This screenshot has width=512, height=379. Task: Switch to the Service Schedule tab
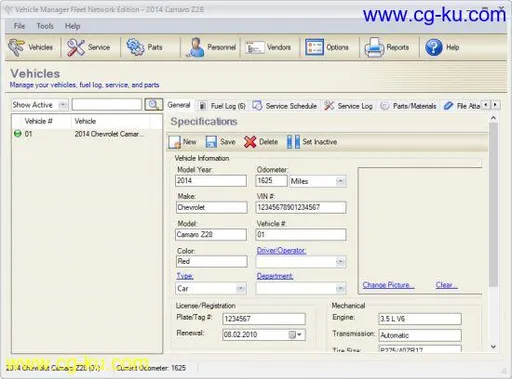tap(284, 106)
